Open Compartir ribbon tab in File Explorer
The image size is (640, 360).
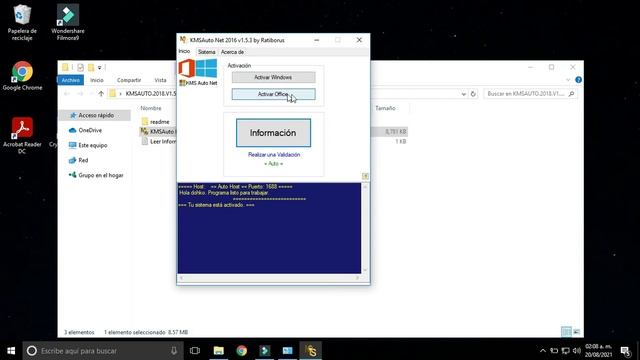point(129,80)
